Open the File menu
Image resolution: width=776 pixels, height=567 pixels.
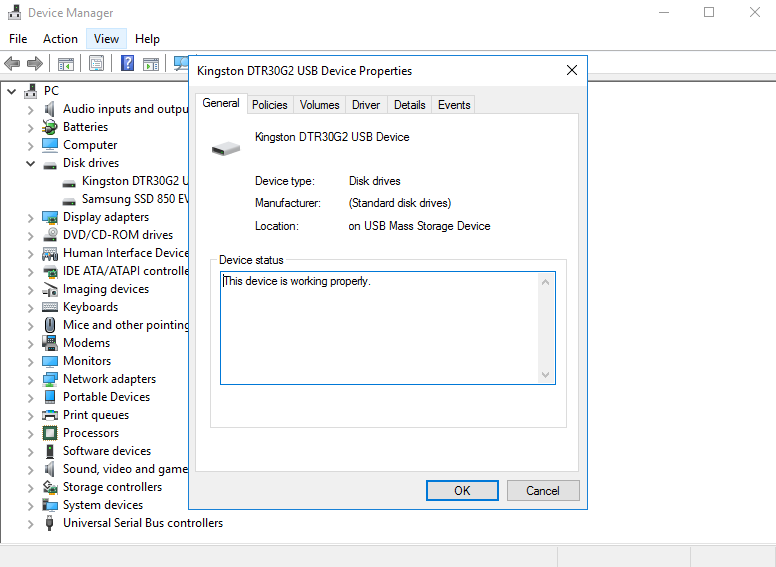18,39
